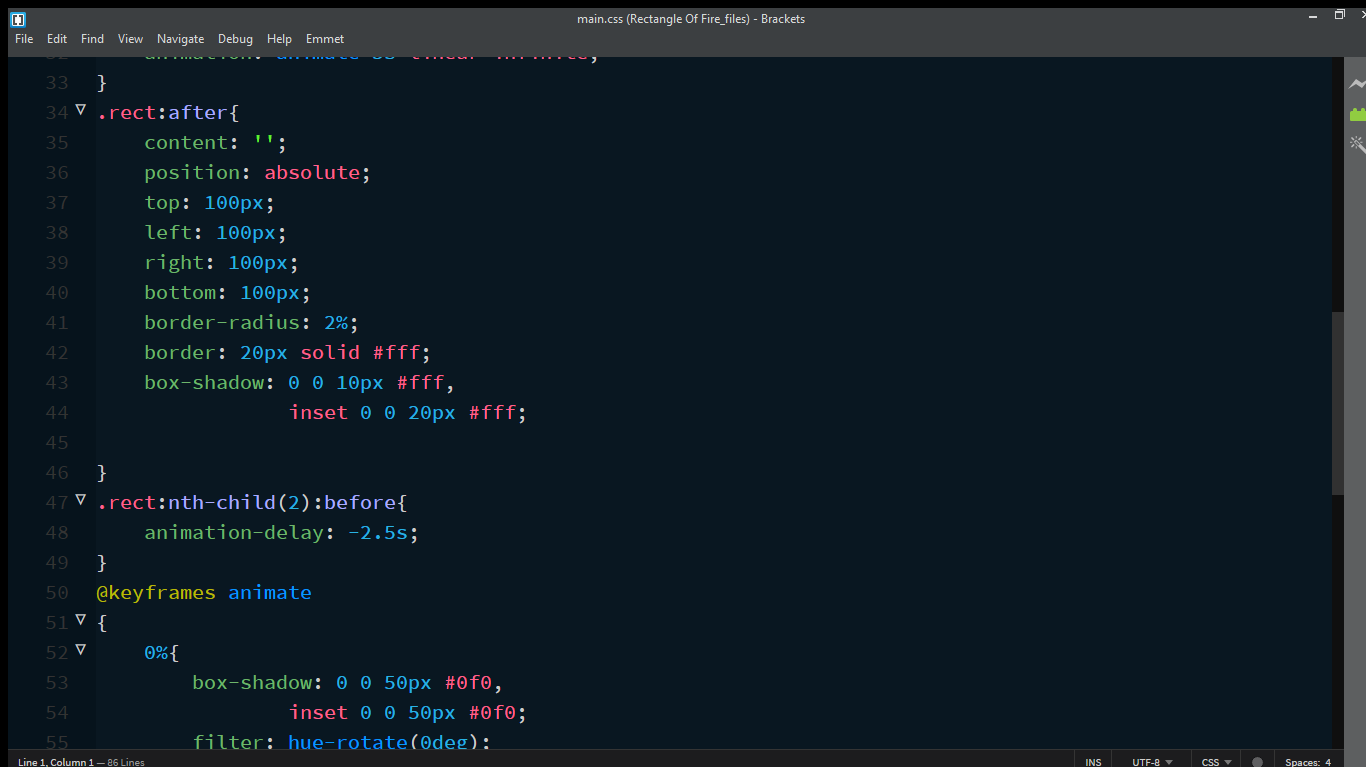Click the 'solid' keyword on line 42
Image resolution: width=1366 pixels, height=767 pixels.
330,353
